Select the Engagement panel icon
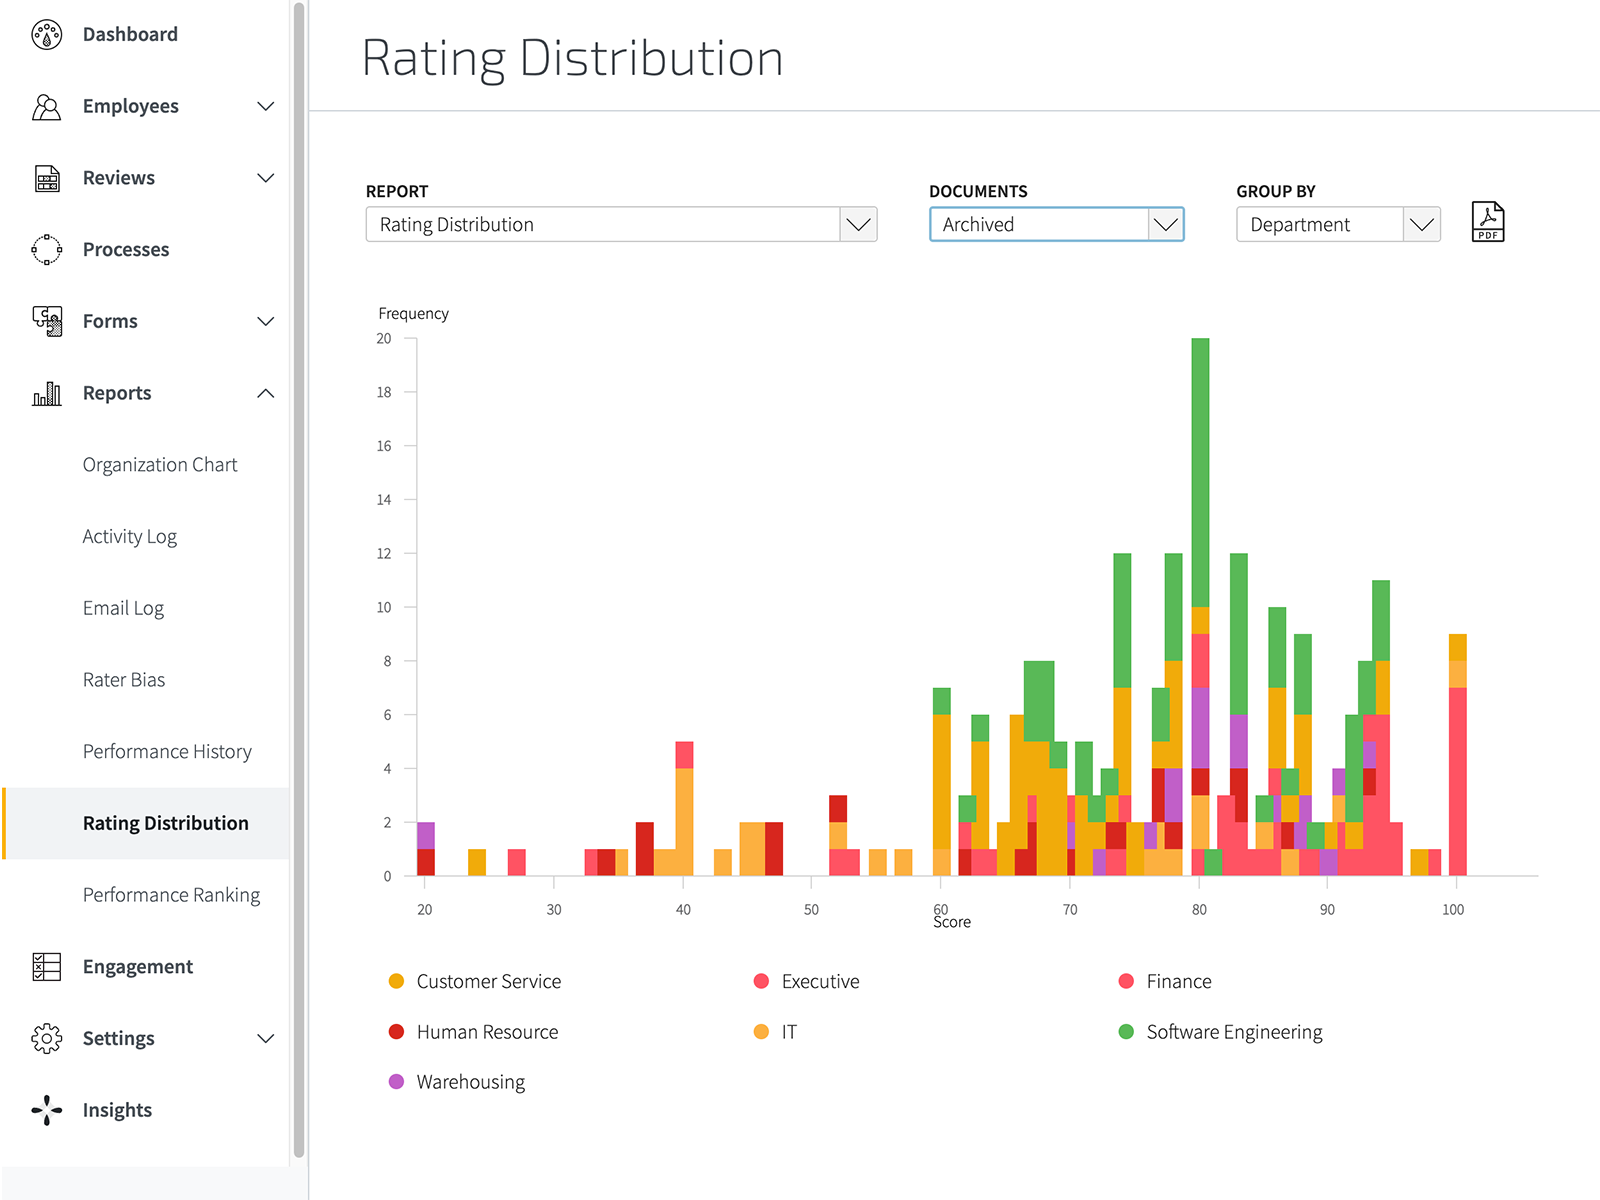Viewport: 1600px width, 1200px height. coord(45,966)
